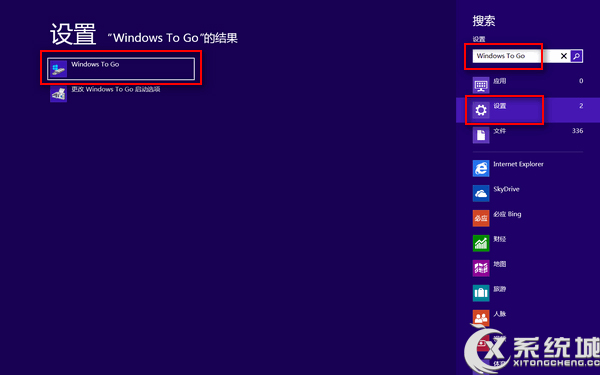The width and height of the screenshot is (600, 375).
Task: Choose the 设置 category label
Action: point(500,106)
